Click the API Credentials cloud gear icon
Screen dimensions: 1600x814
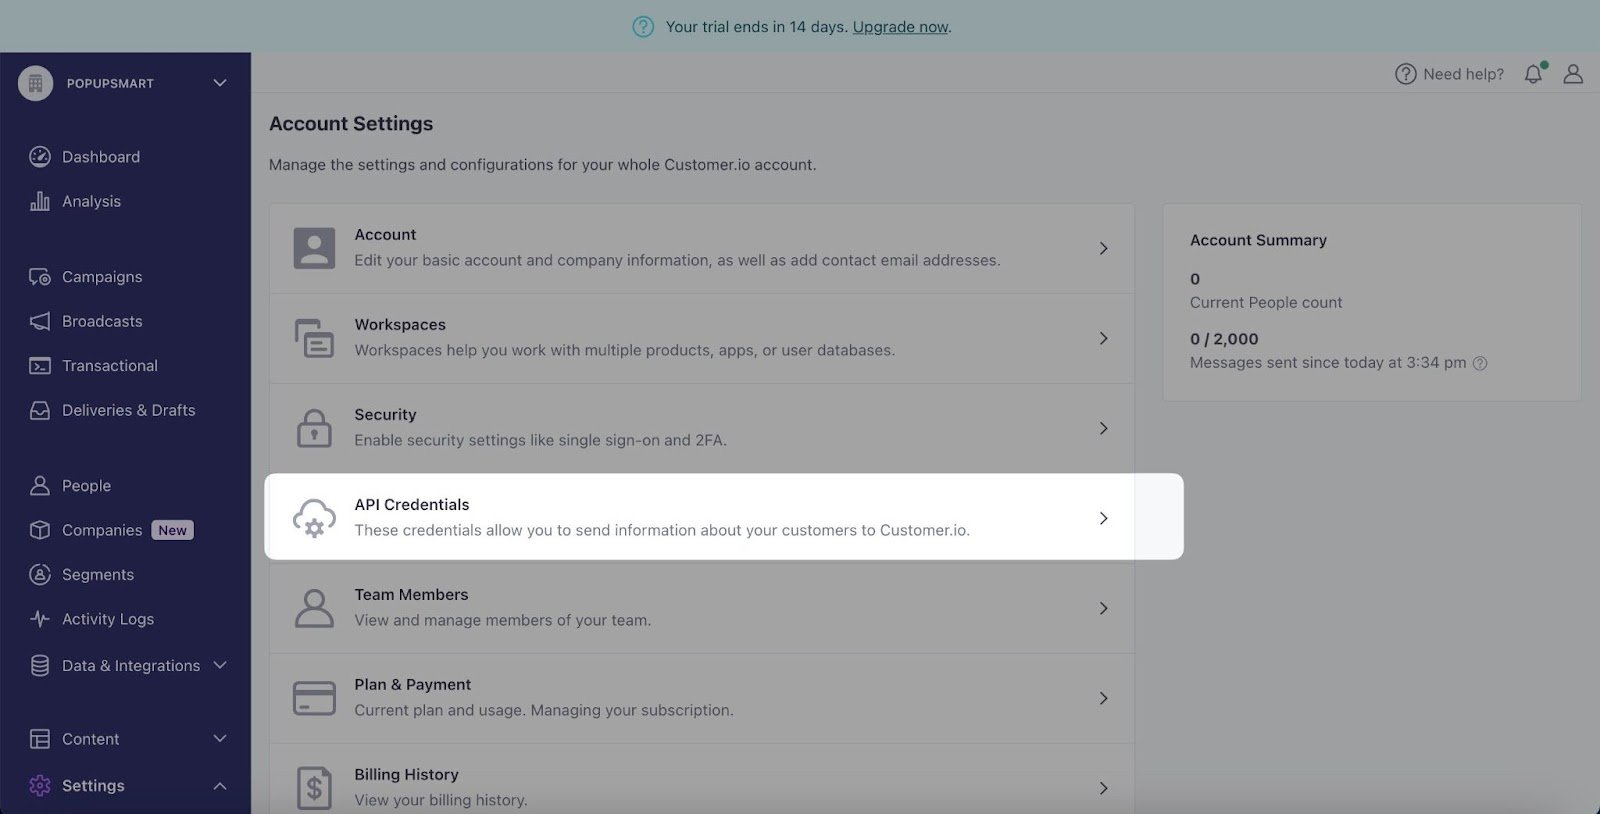click(314, 518)
